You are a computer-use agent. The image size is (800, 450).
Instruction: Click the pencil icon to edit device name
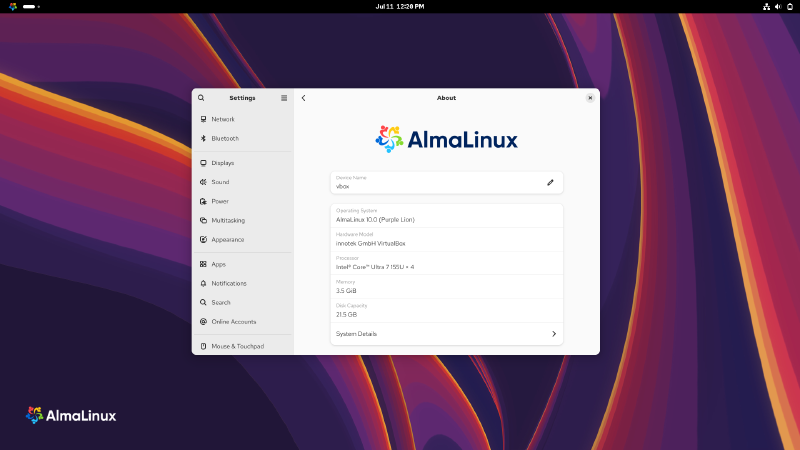pyautogui.click(x=550, y=182)
